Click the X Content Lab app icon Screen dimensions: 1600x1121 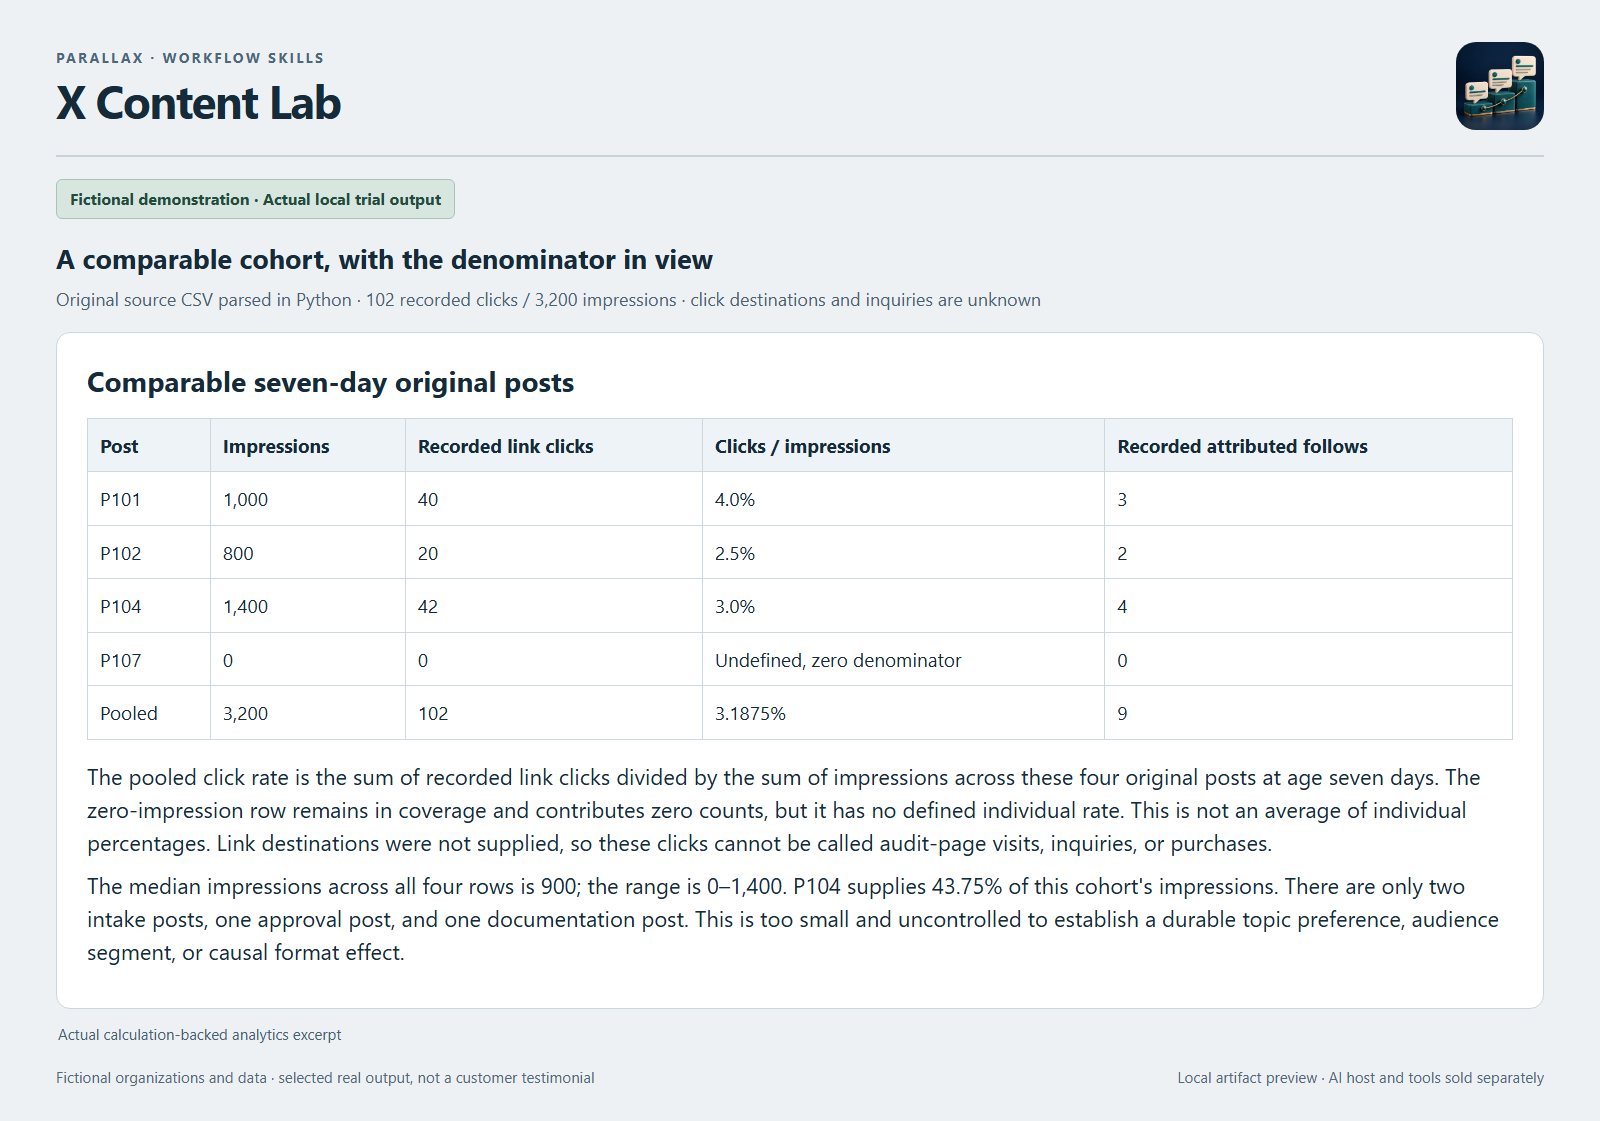(1499, 86)
